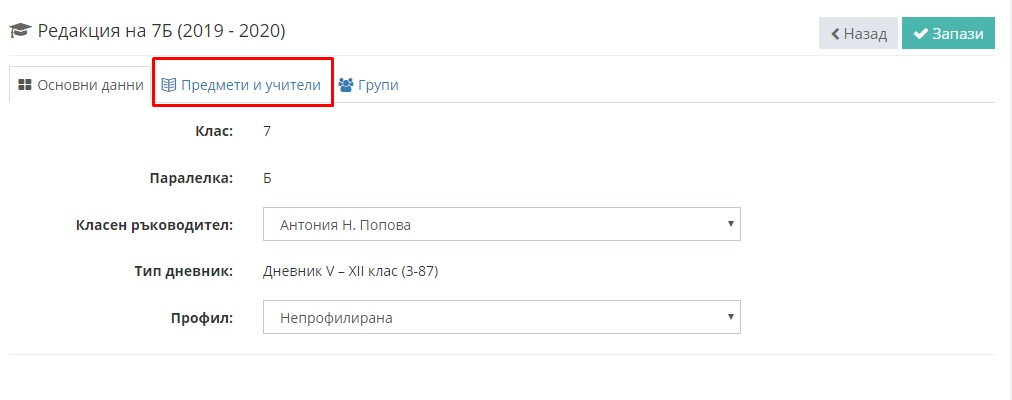Switch to the Групи tab
1012x400 pixels.
coord(369,85)
